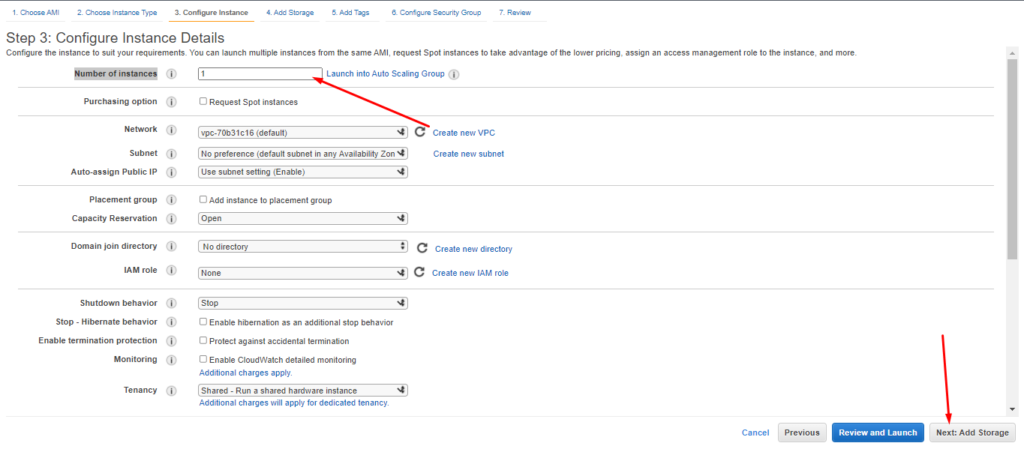Open the Tenancy dropdown
The image size is (1024, 452).
tap(303, 391)
